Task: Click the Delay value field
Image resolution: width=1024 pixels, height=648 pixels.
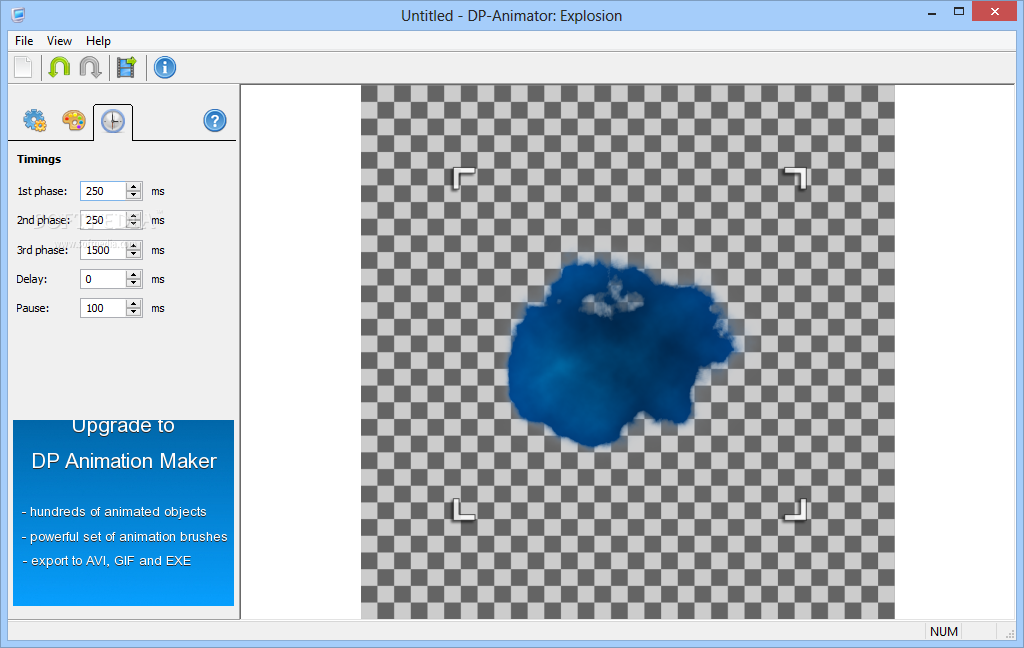Action: pyautogui.click(x=103, y=279)
